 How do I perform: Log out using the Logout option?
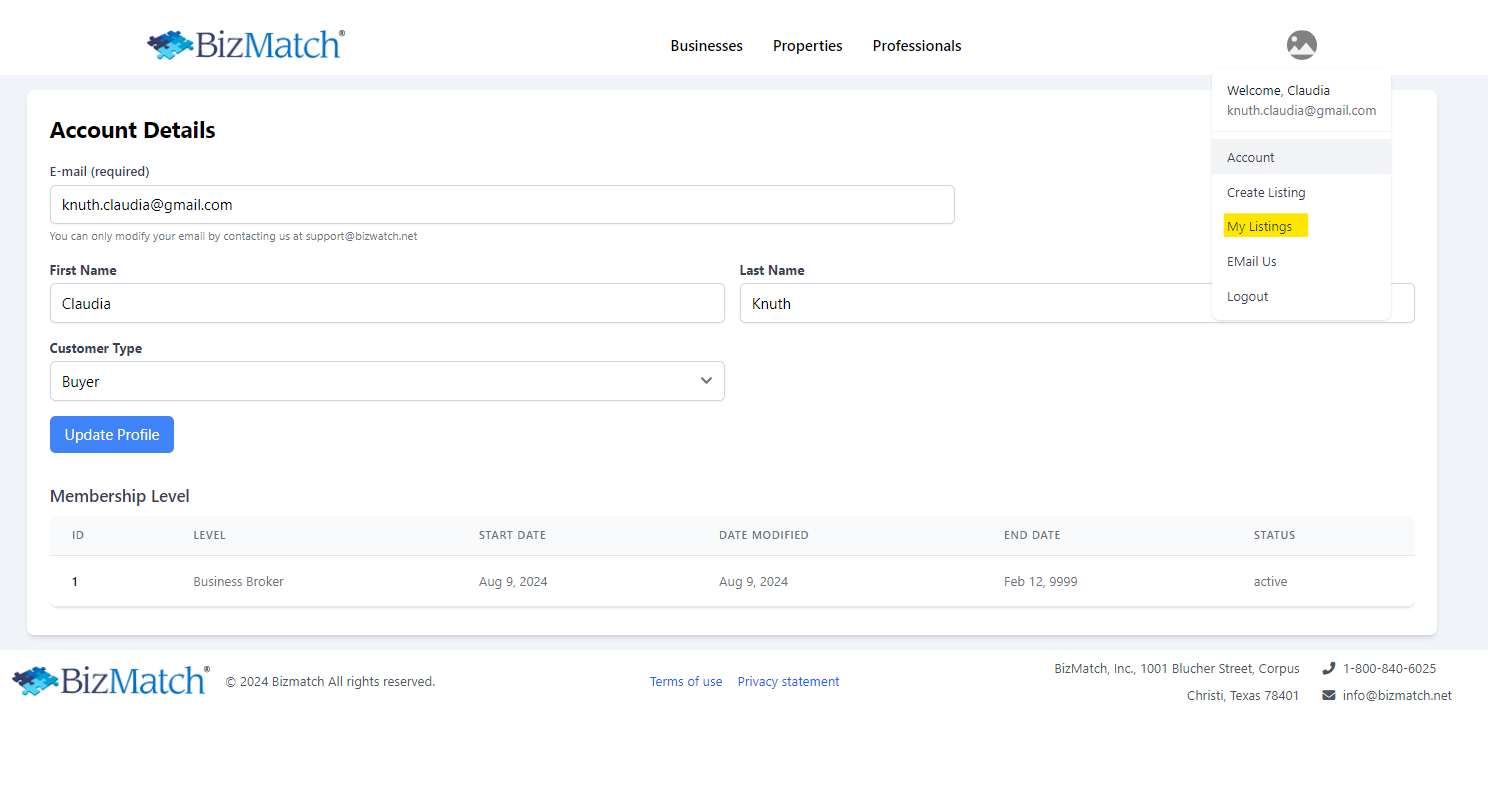pos(1248,296)
